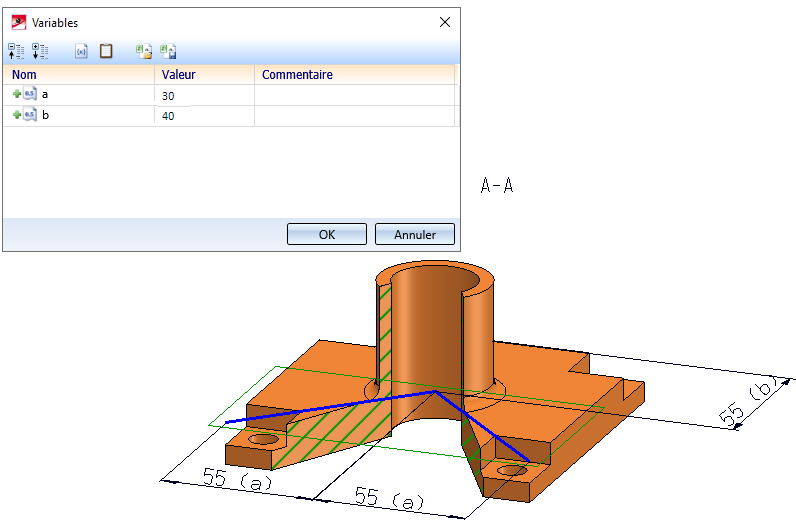The width and height of the screenshot is (796, 520).
Task: Click the Valeur column header
Action: coord(204,75)
